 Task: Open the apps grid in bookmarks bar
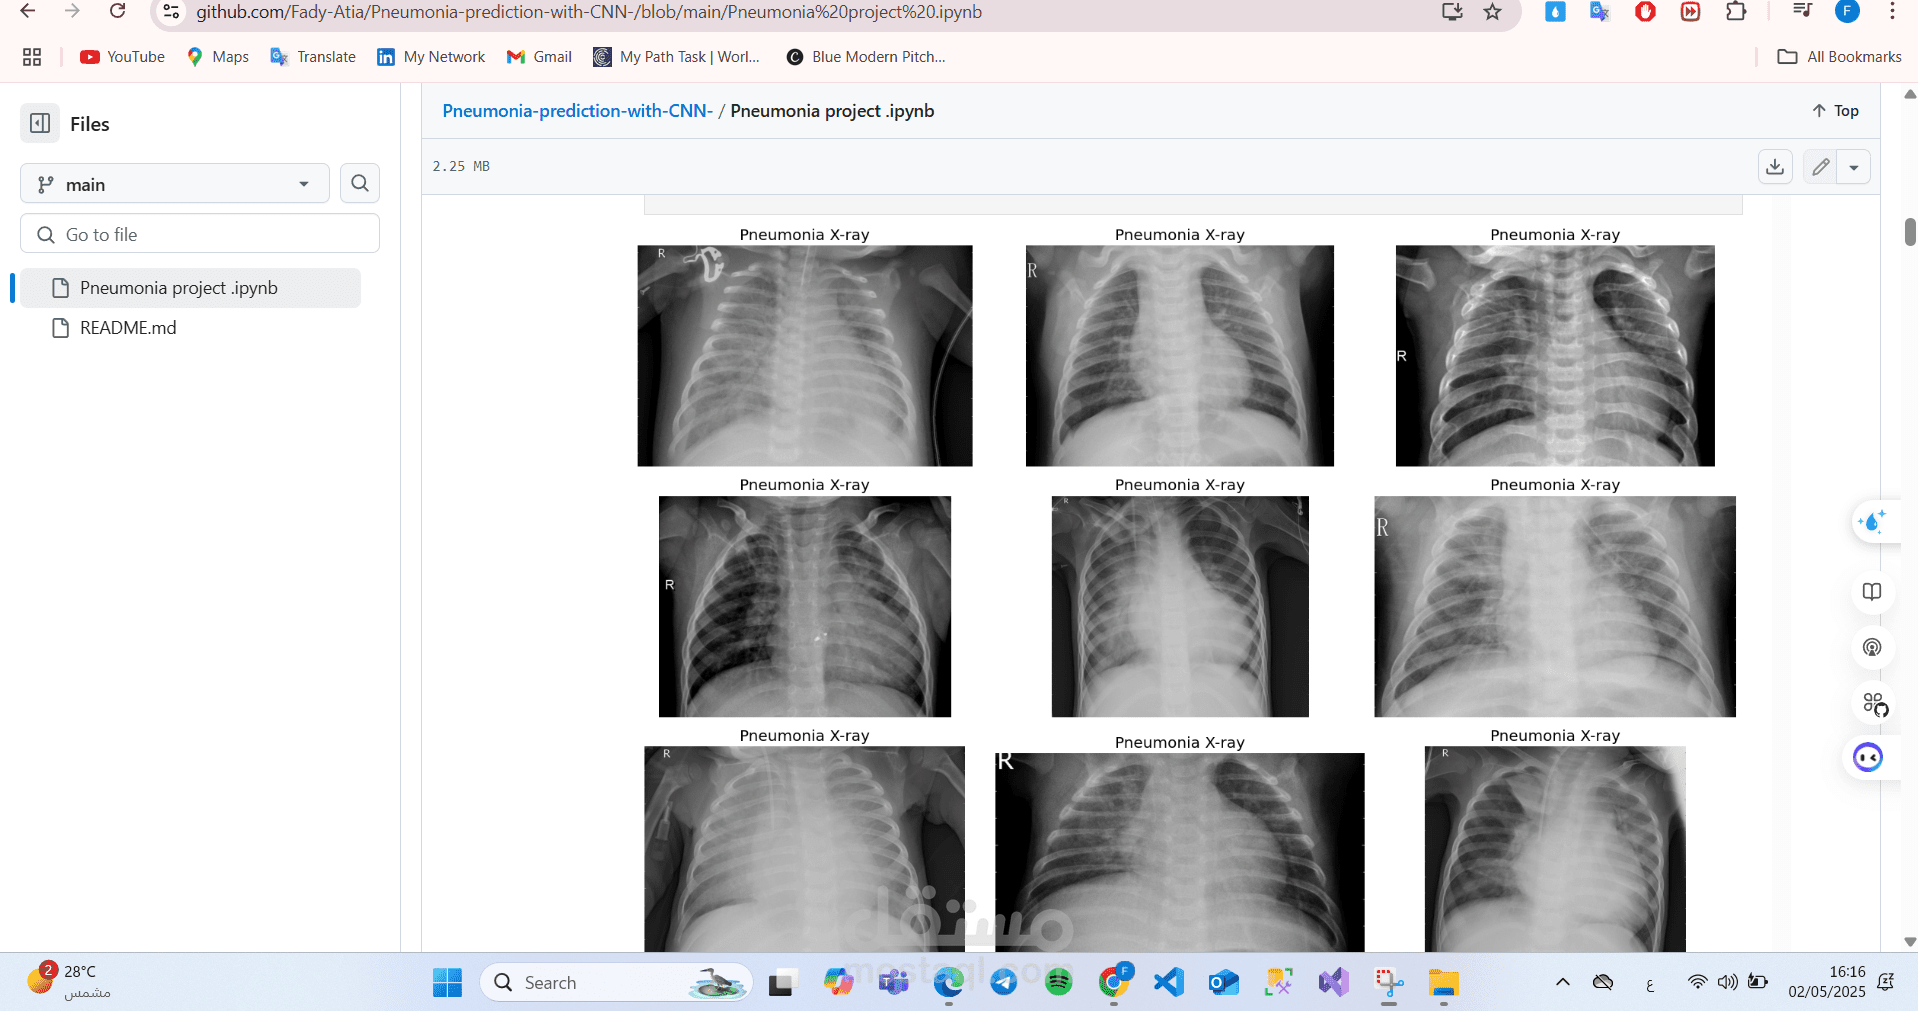[32, 57]
